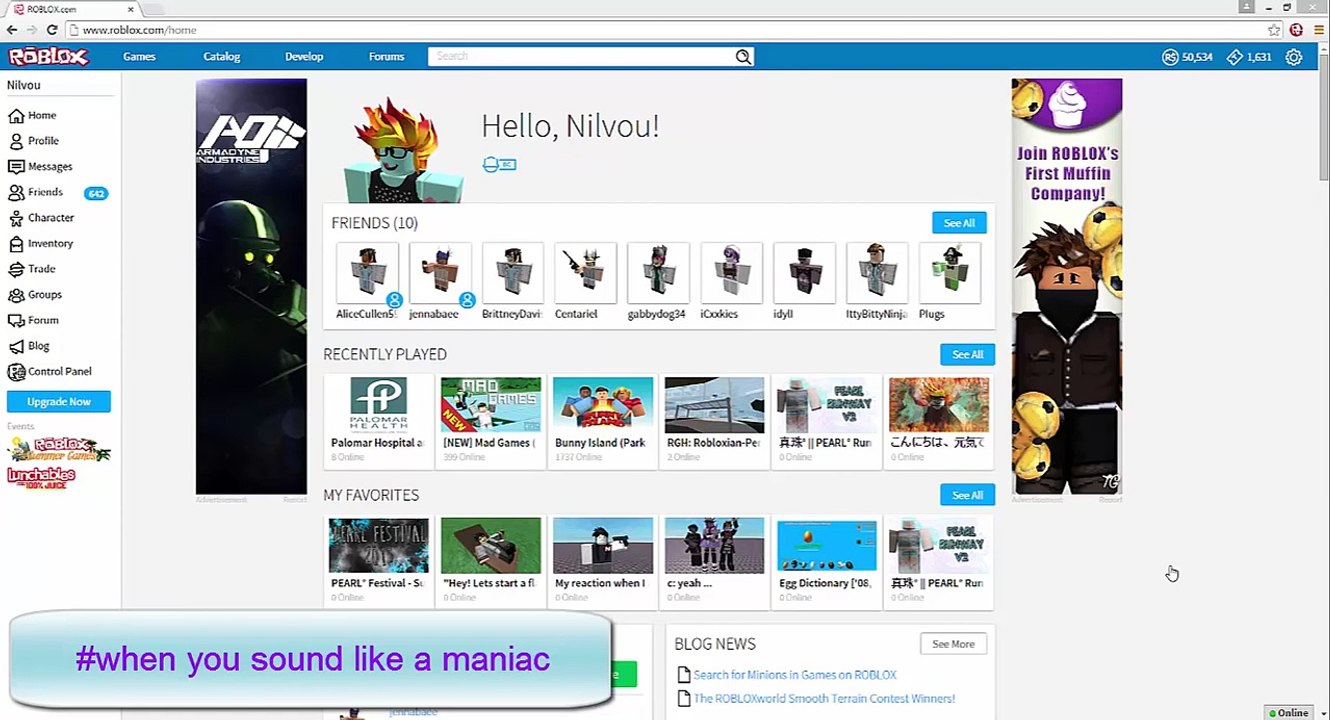Select the ROBLOX.com browser tab

[74, 9]
